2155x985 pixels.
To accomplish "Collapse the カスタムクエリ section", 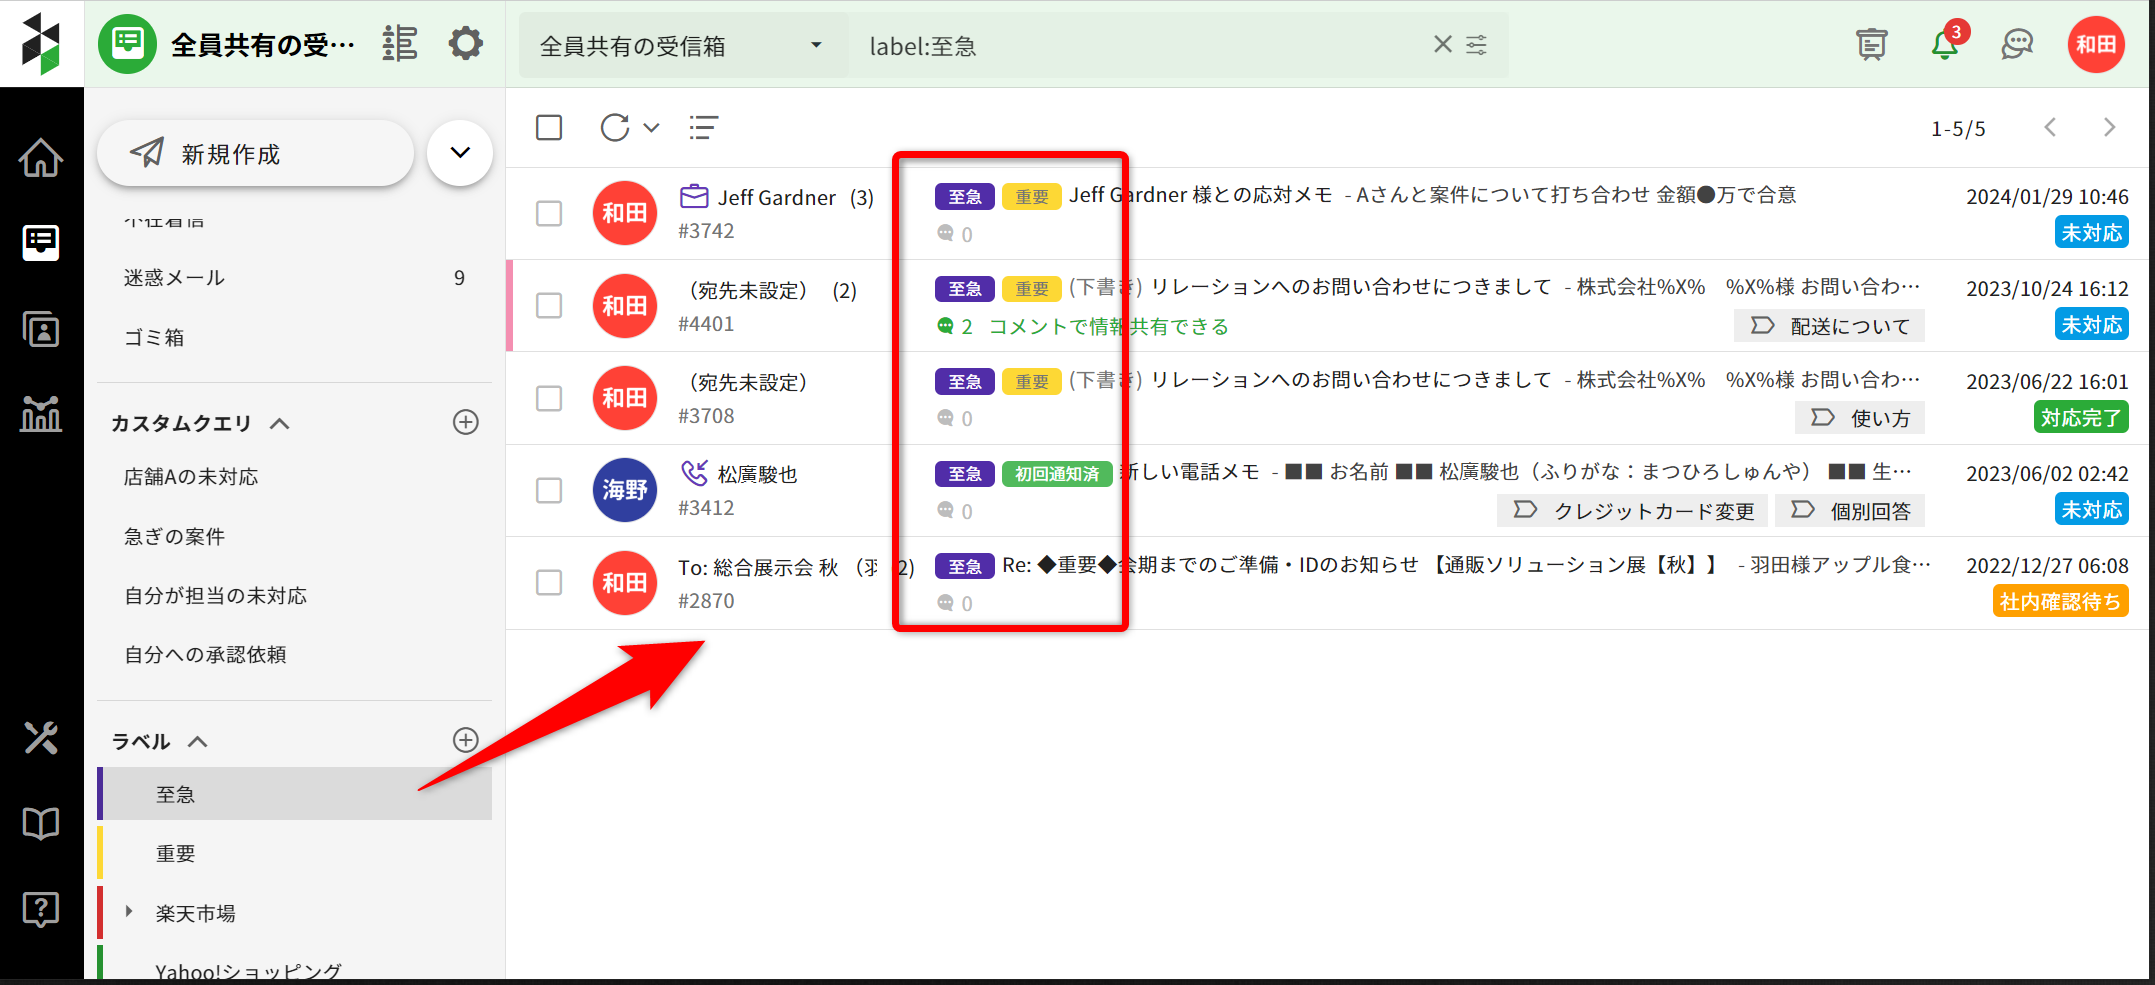I will click(280, 424).
